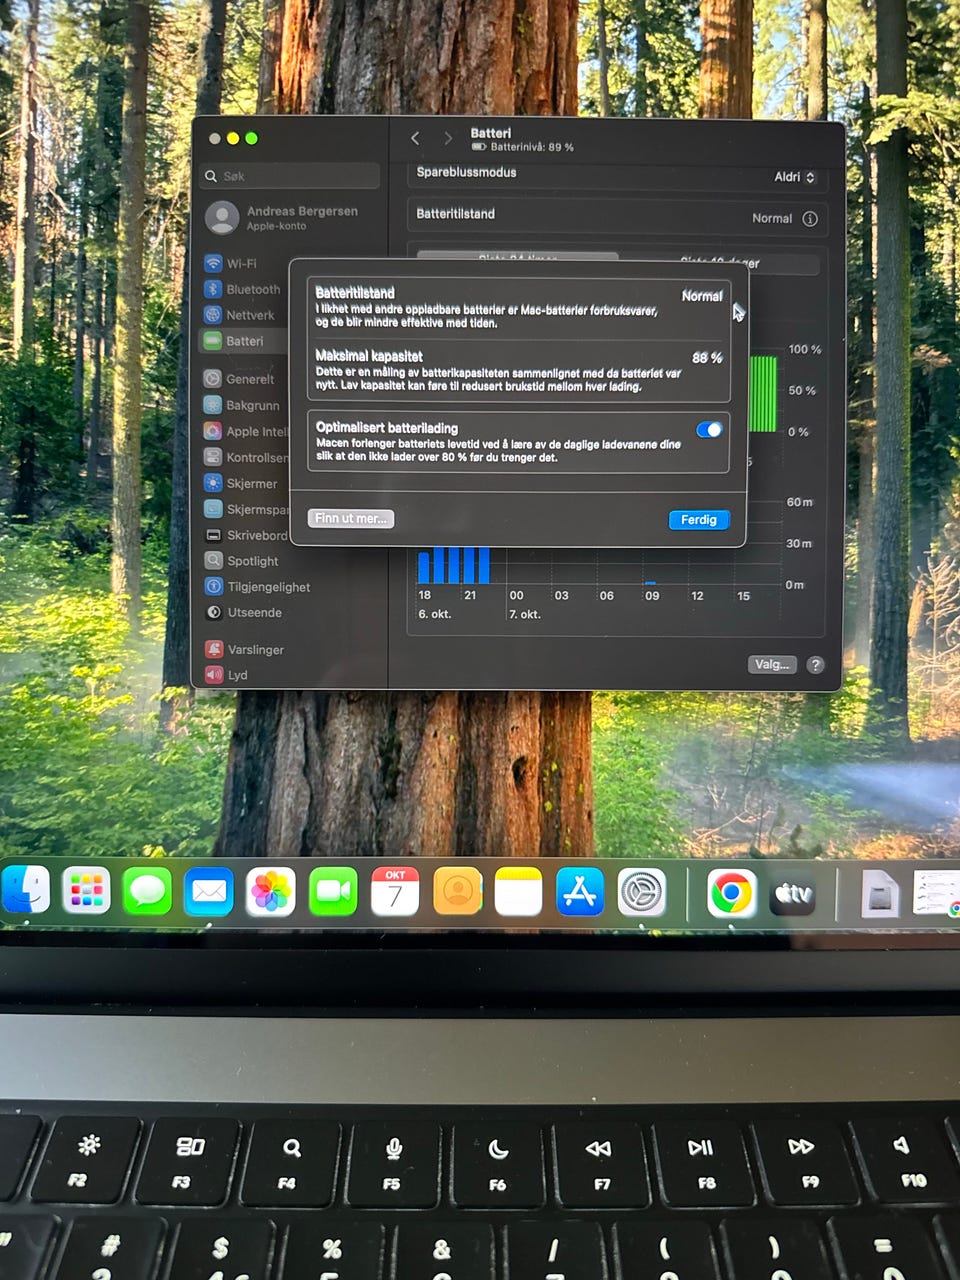Open Bakgrunn settings pane

coord(243,405)
